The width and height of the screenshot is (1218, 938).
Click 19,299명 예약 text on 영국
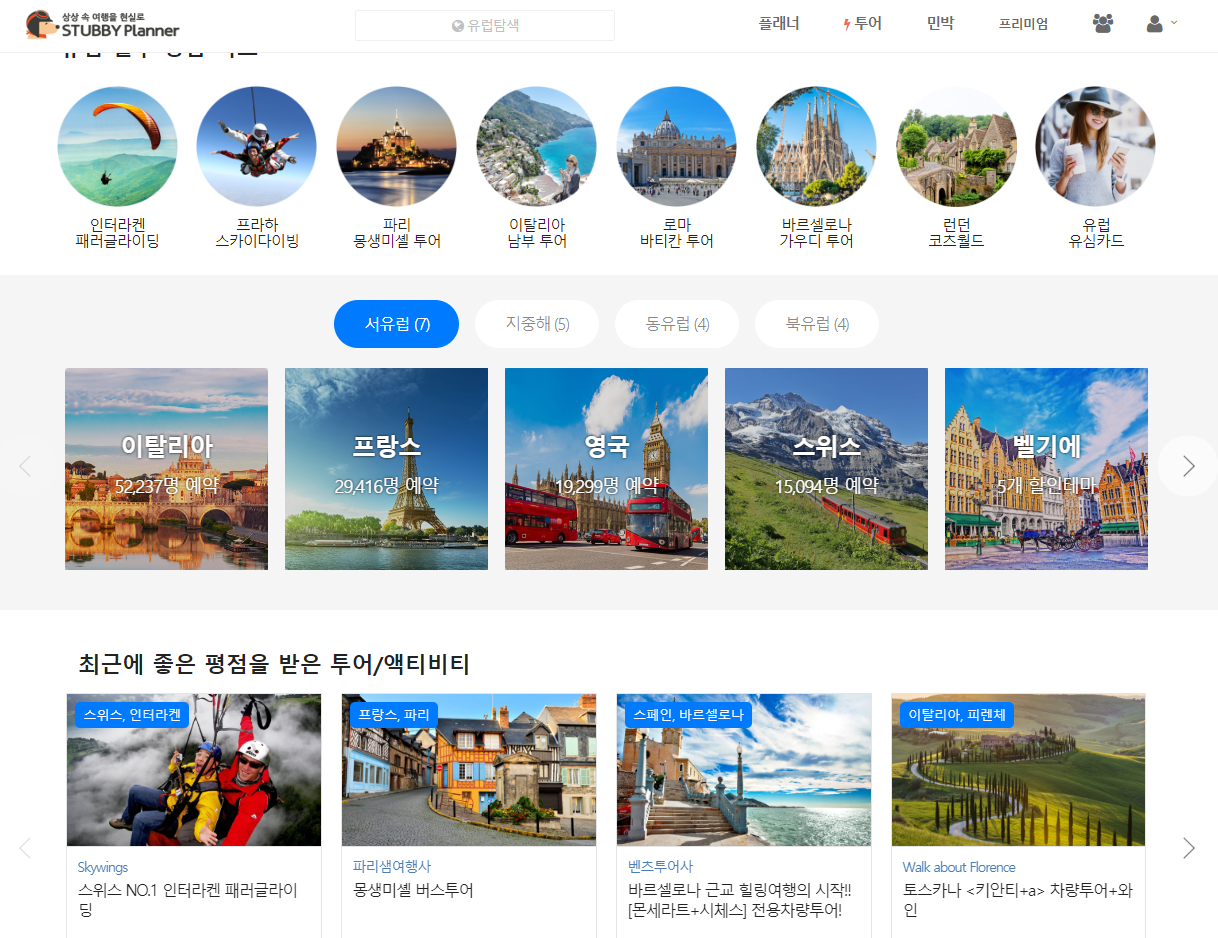click(x=606, y=487)
